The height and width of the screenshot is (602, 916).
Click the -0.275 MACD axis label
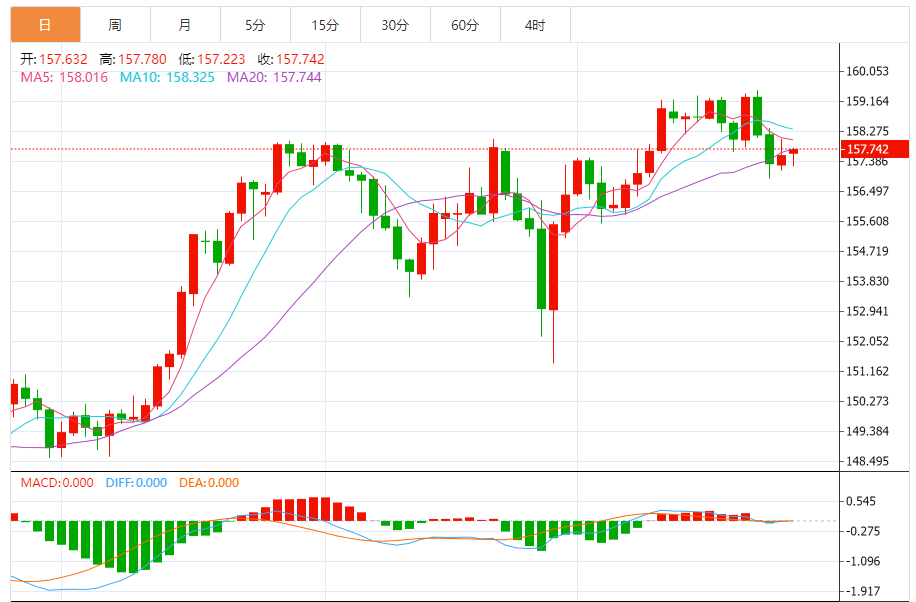pos(863,531)
